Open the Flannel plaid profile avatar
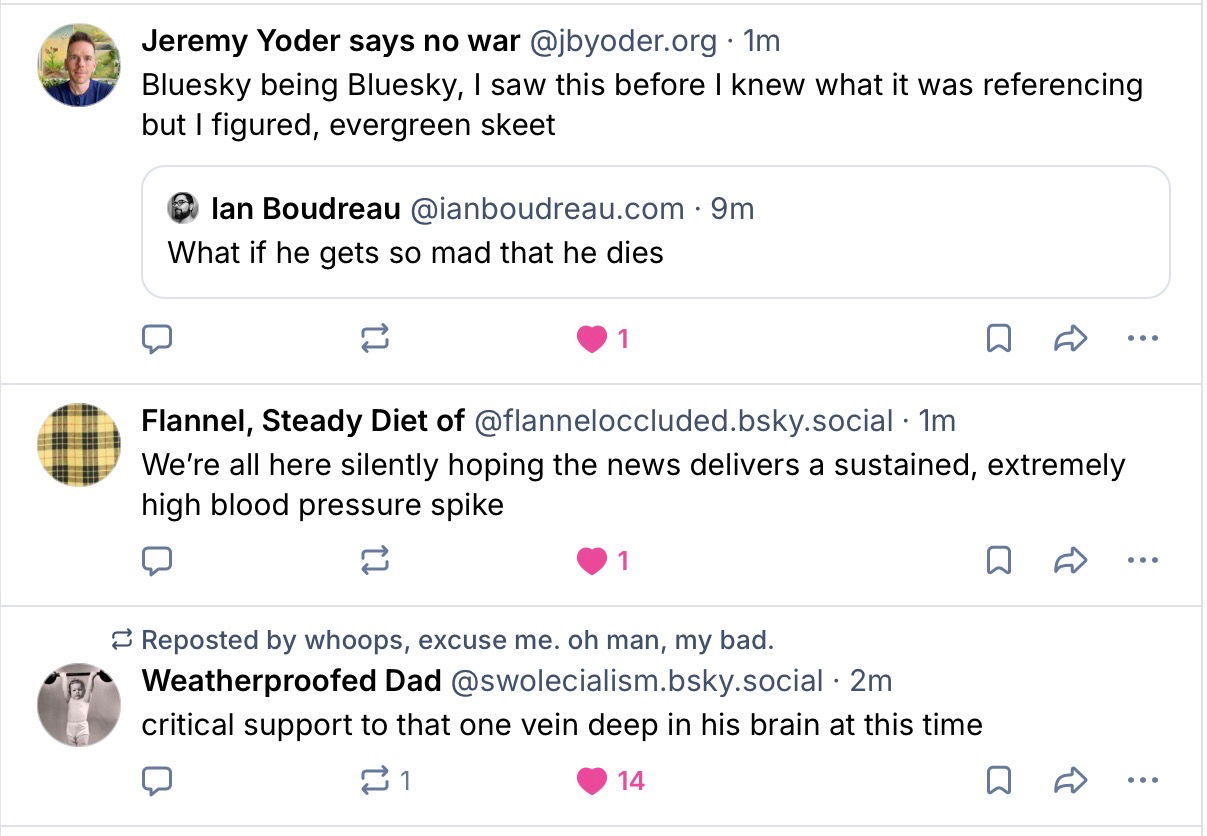 (x=79, y=444)
